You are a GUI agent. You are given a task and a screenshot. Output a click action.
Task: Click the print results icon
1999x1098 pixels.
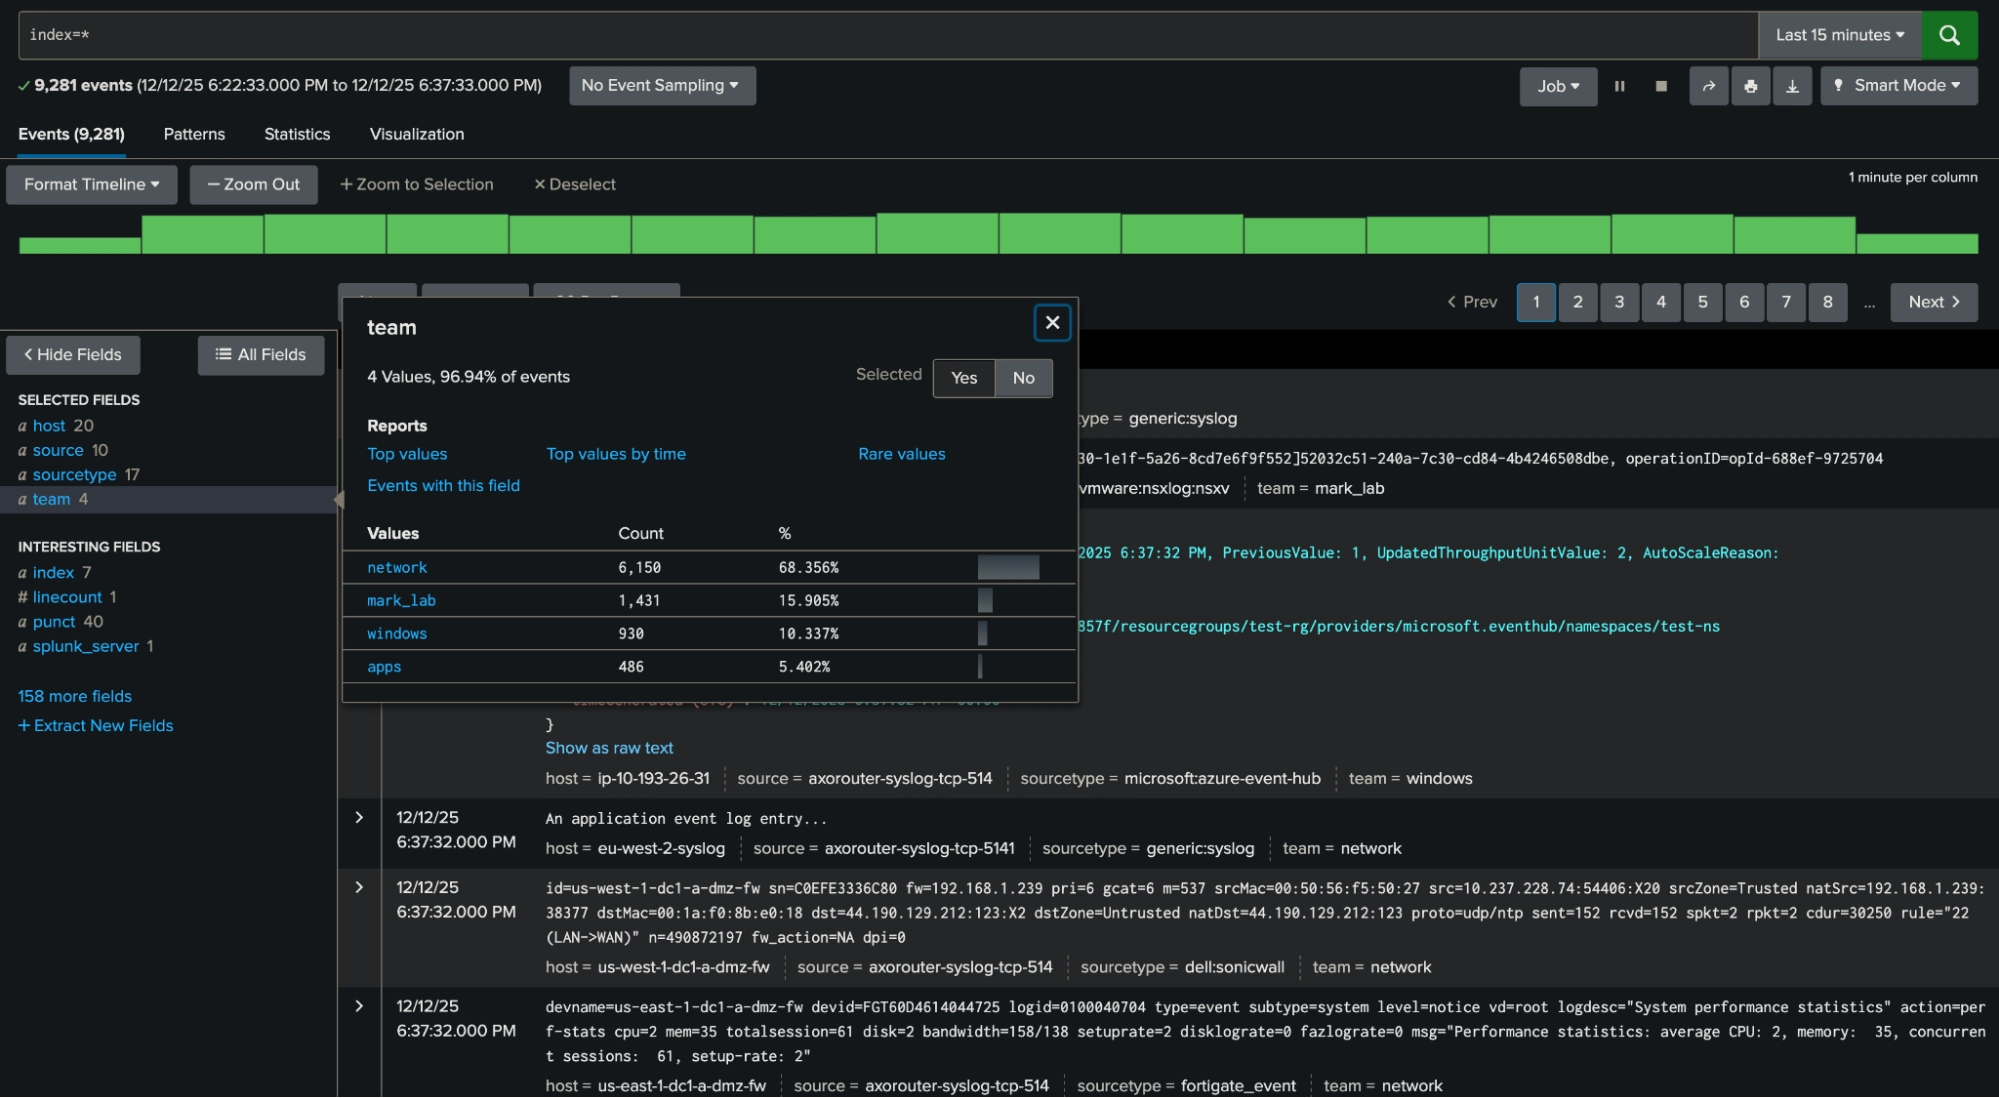pyautogui.click(x=1750, y=86)
